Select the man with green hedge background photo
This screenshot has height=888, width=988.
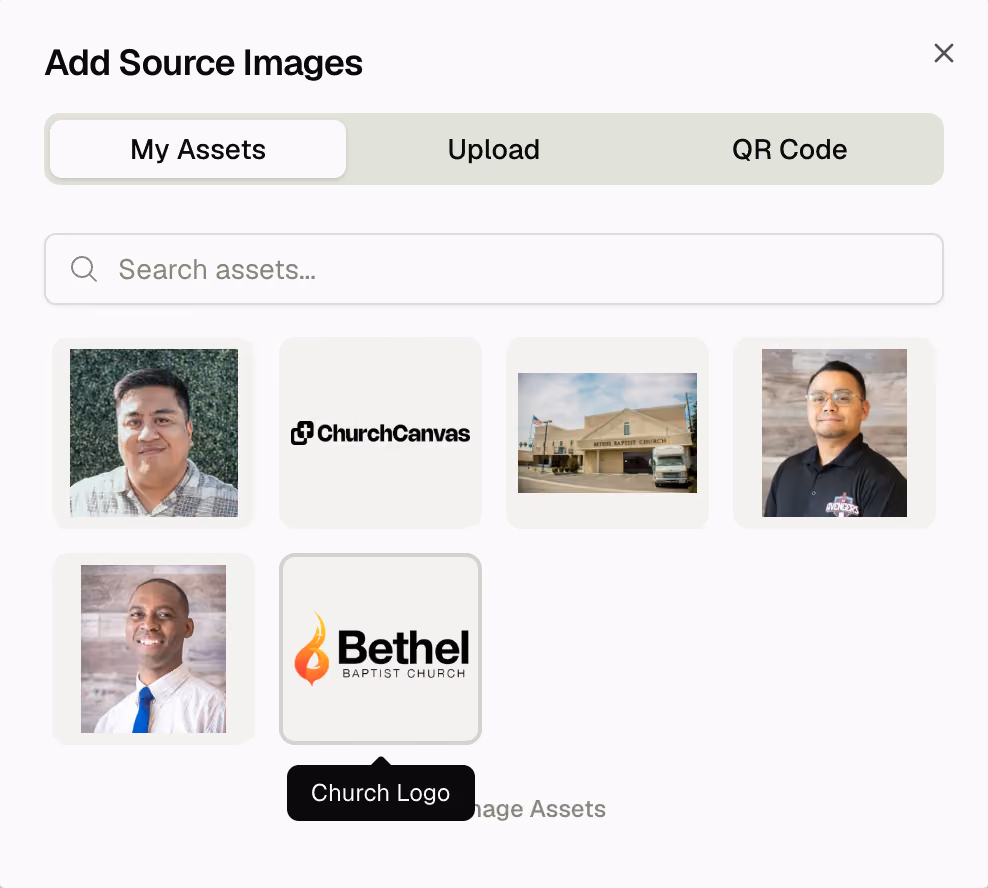154,433
